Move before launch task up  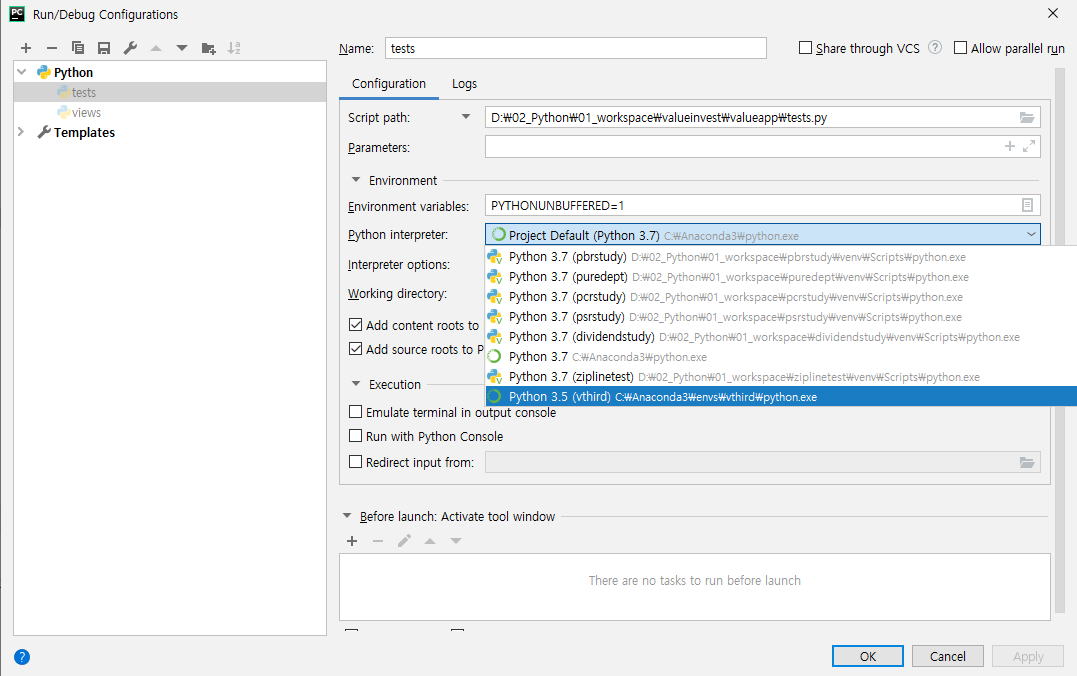(x=430, y=541)
